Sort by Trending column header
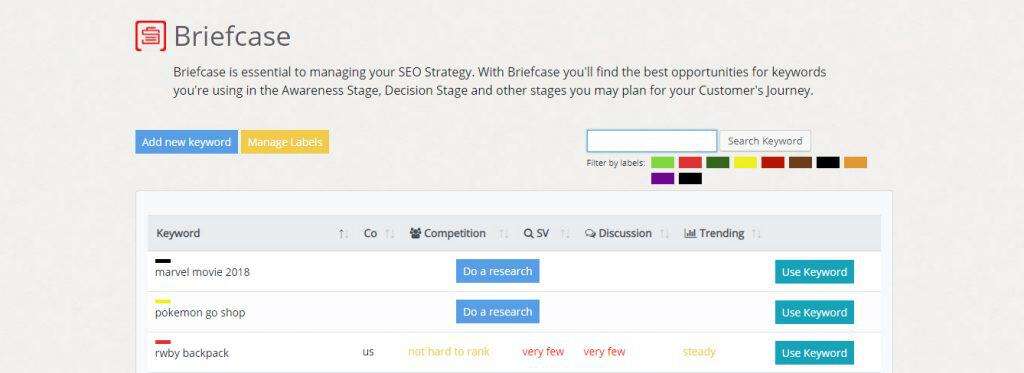This screenshot has height=373, width=1024. [714, 233]
